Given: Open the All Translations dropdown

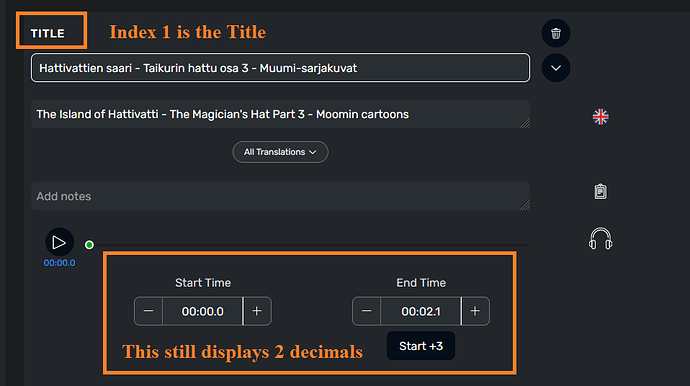Looking at the screenshot, I should point(280,152).
